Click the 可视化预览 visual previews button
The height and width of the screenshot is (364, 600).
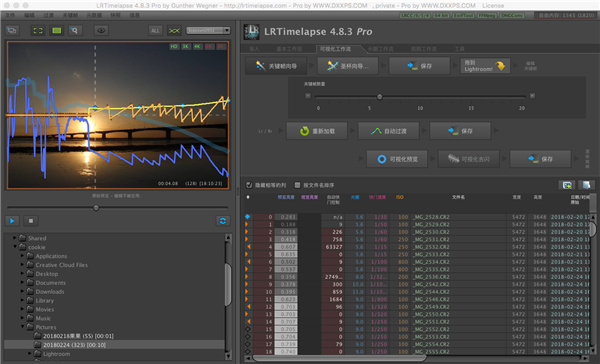397,159
